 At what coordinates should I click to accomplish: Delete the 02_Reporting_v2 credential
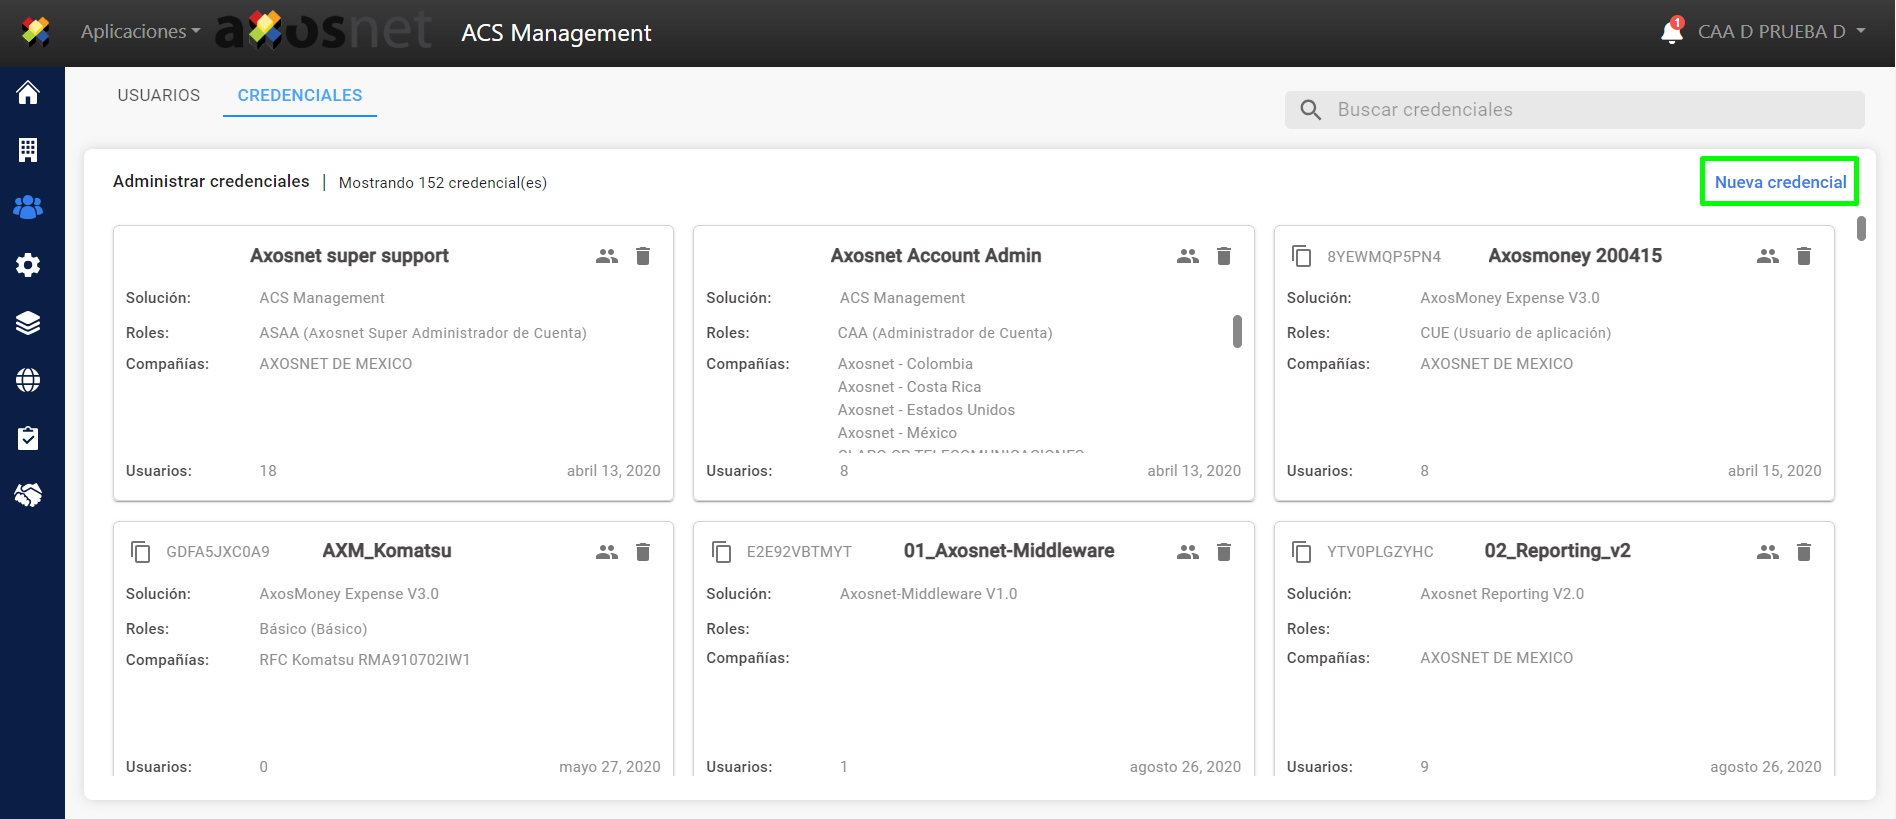tap(1803, 552)
